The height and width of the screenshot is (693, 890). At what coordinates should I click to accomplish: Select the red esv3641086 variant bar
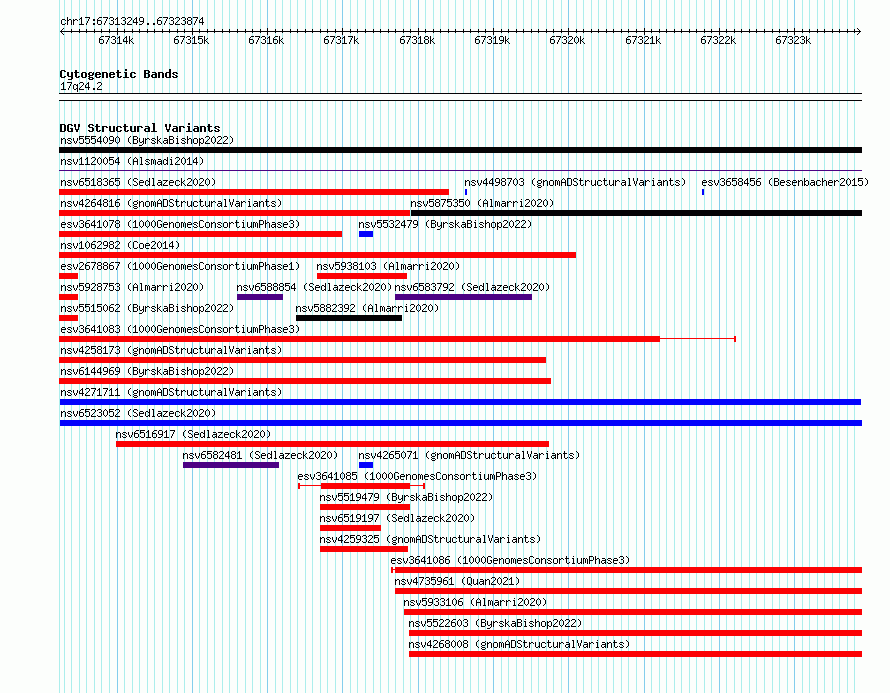627,570
